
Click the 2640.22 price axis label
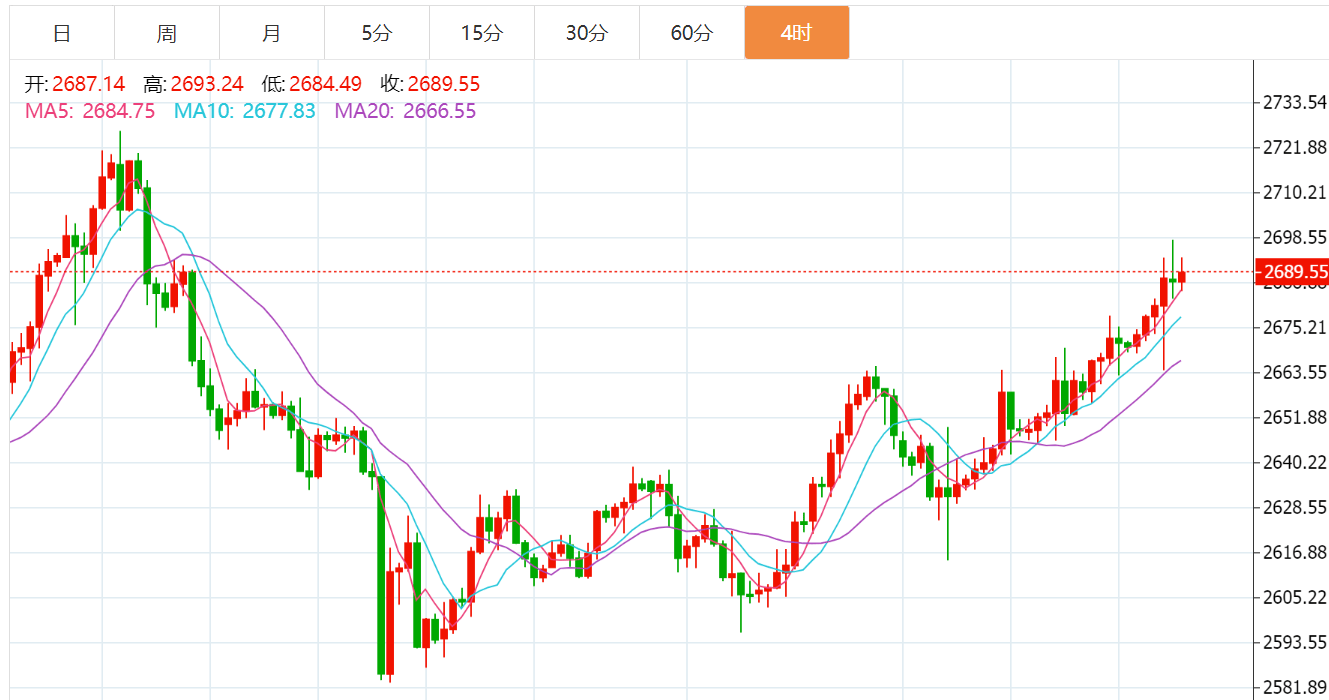pos(1295,462)
